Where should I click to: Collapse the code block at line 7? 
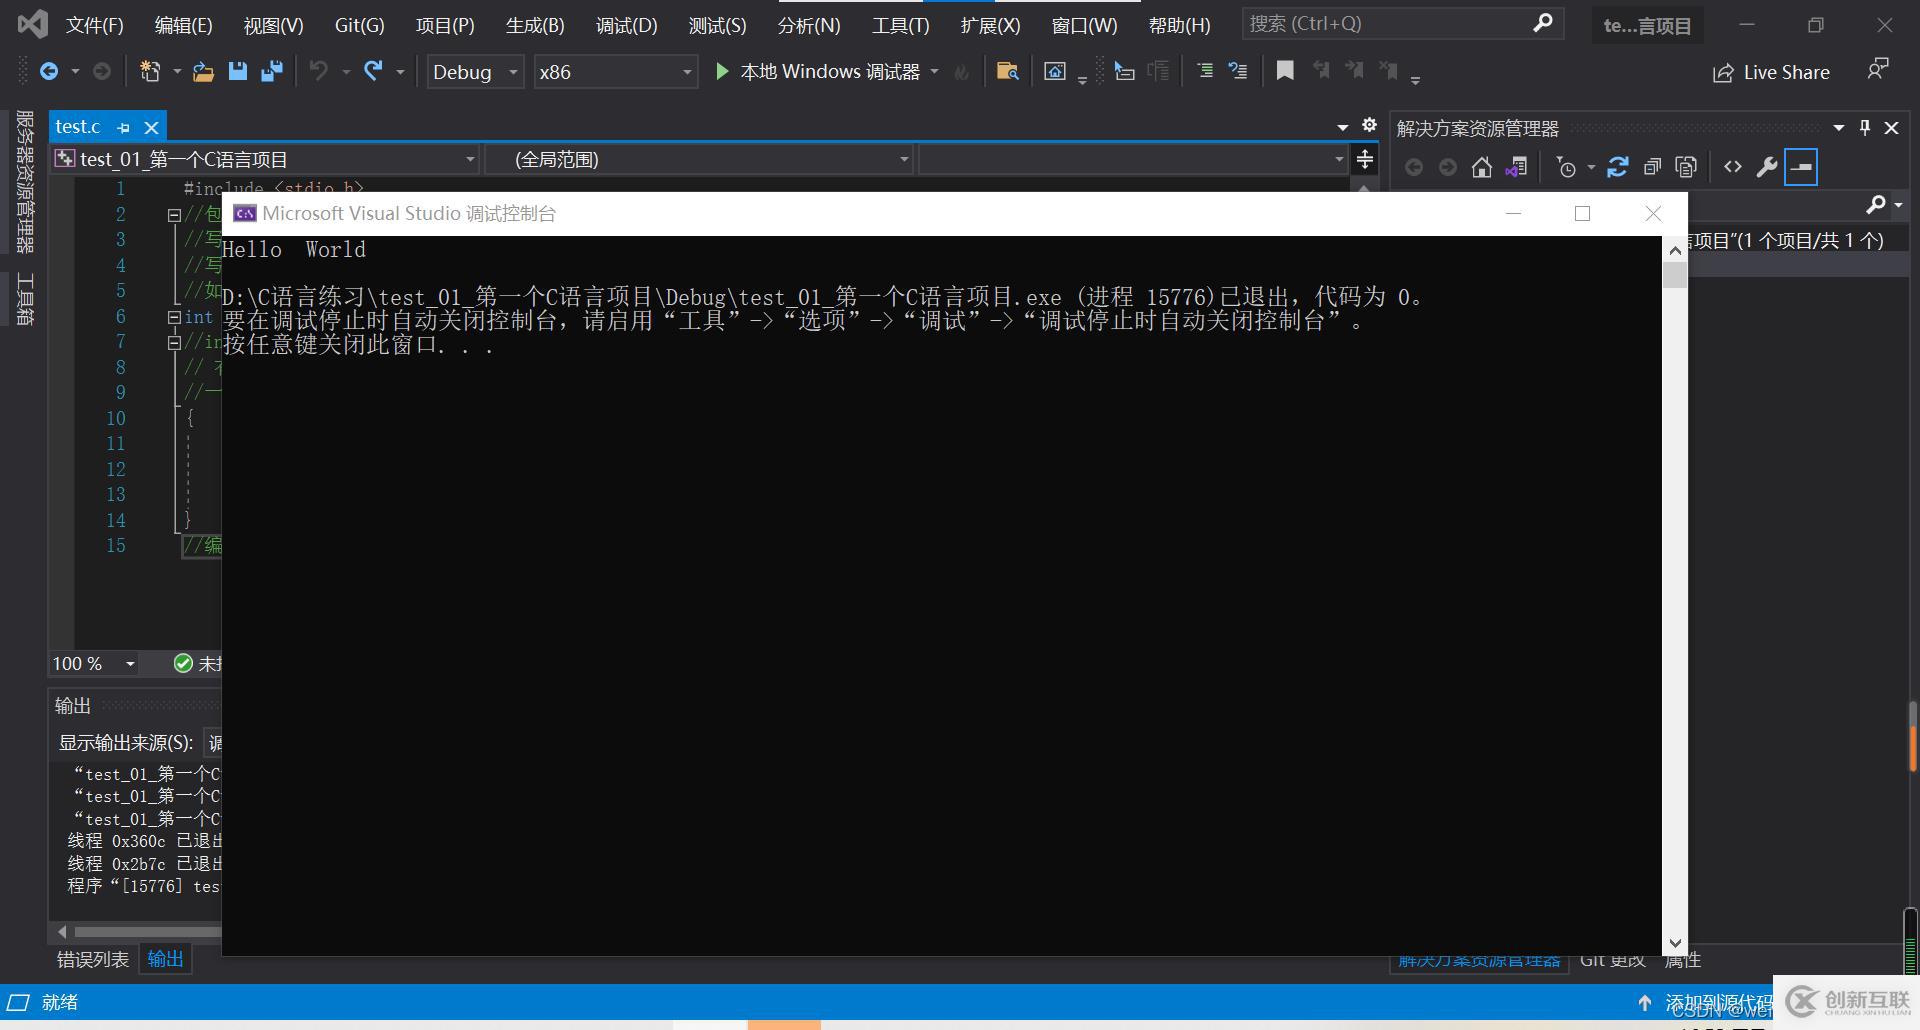click(174, 342)
